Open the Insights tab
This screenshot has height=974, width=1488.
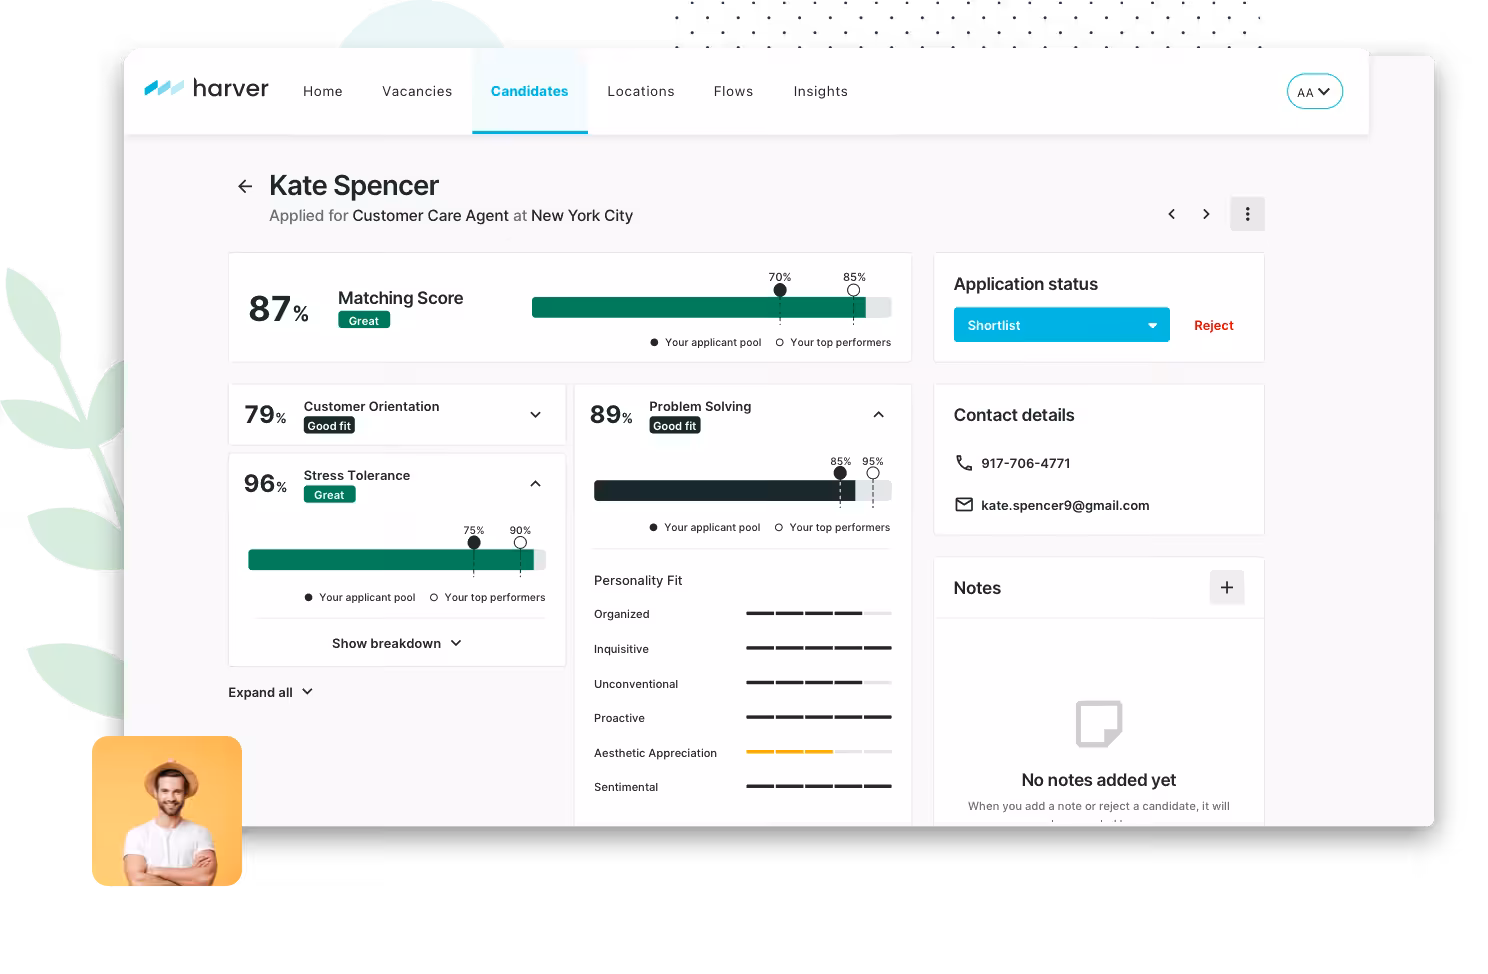(821, 91)
